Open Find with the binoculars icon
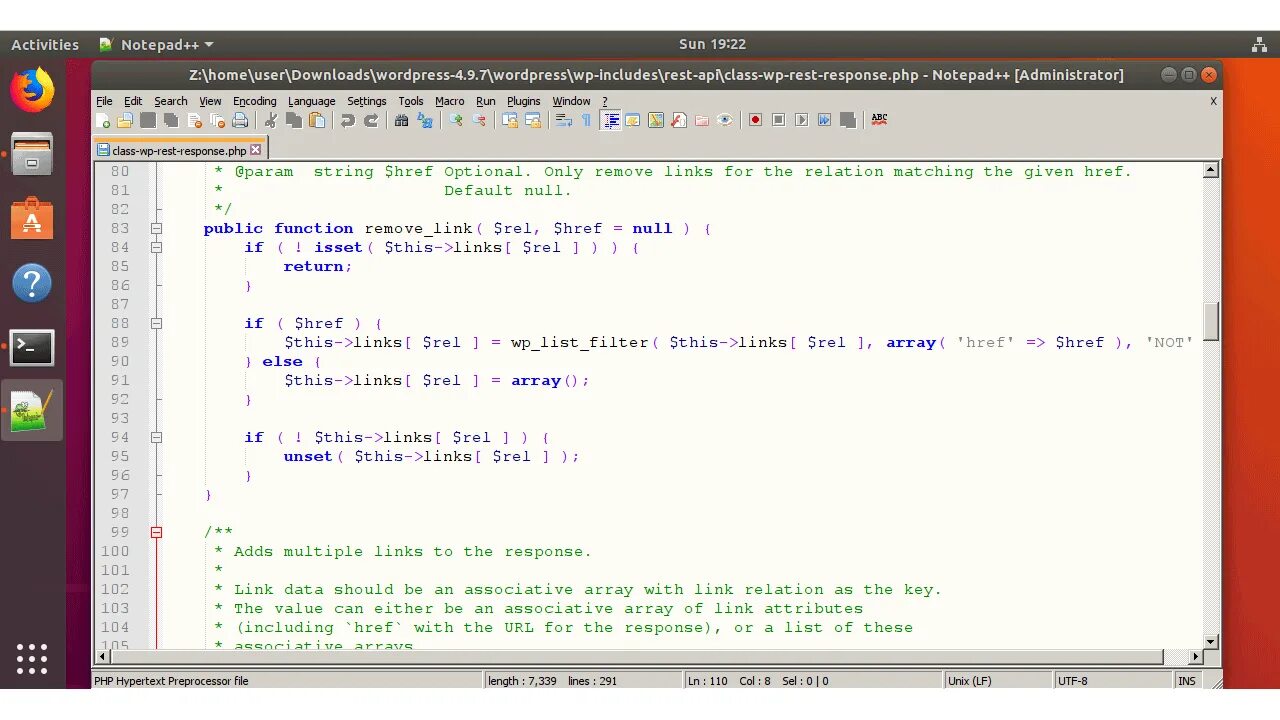The width and height of the screenshot is (1280, 720). click(401, 120)
